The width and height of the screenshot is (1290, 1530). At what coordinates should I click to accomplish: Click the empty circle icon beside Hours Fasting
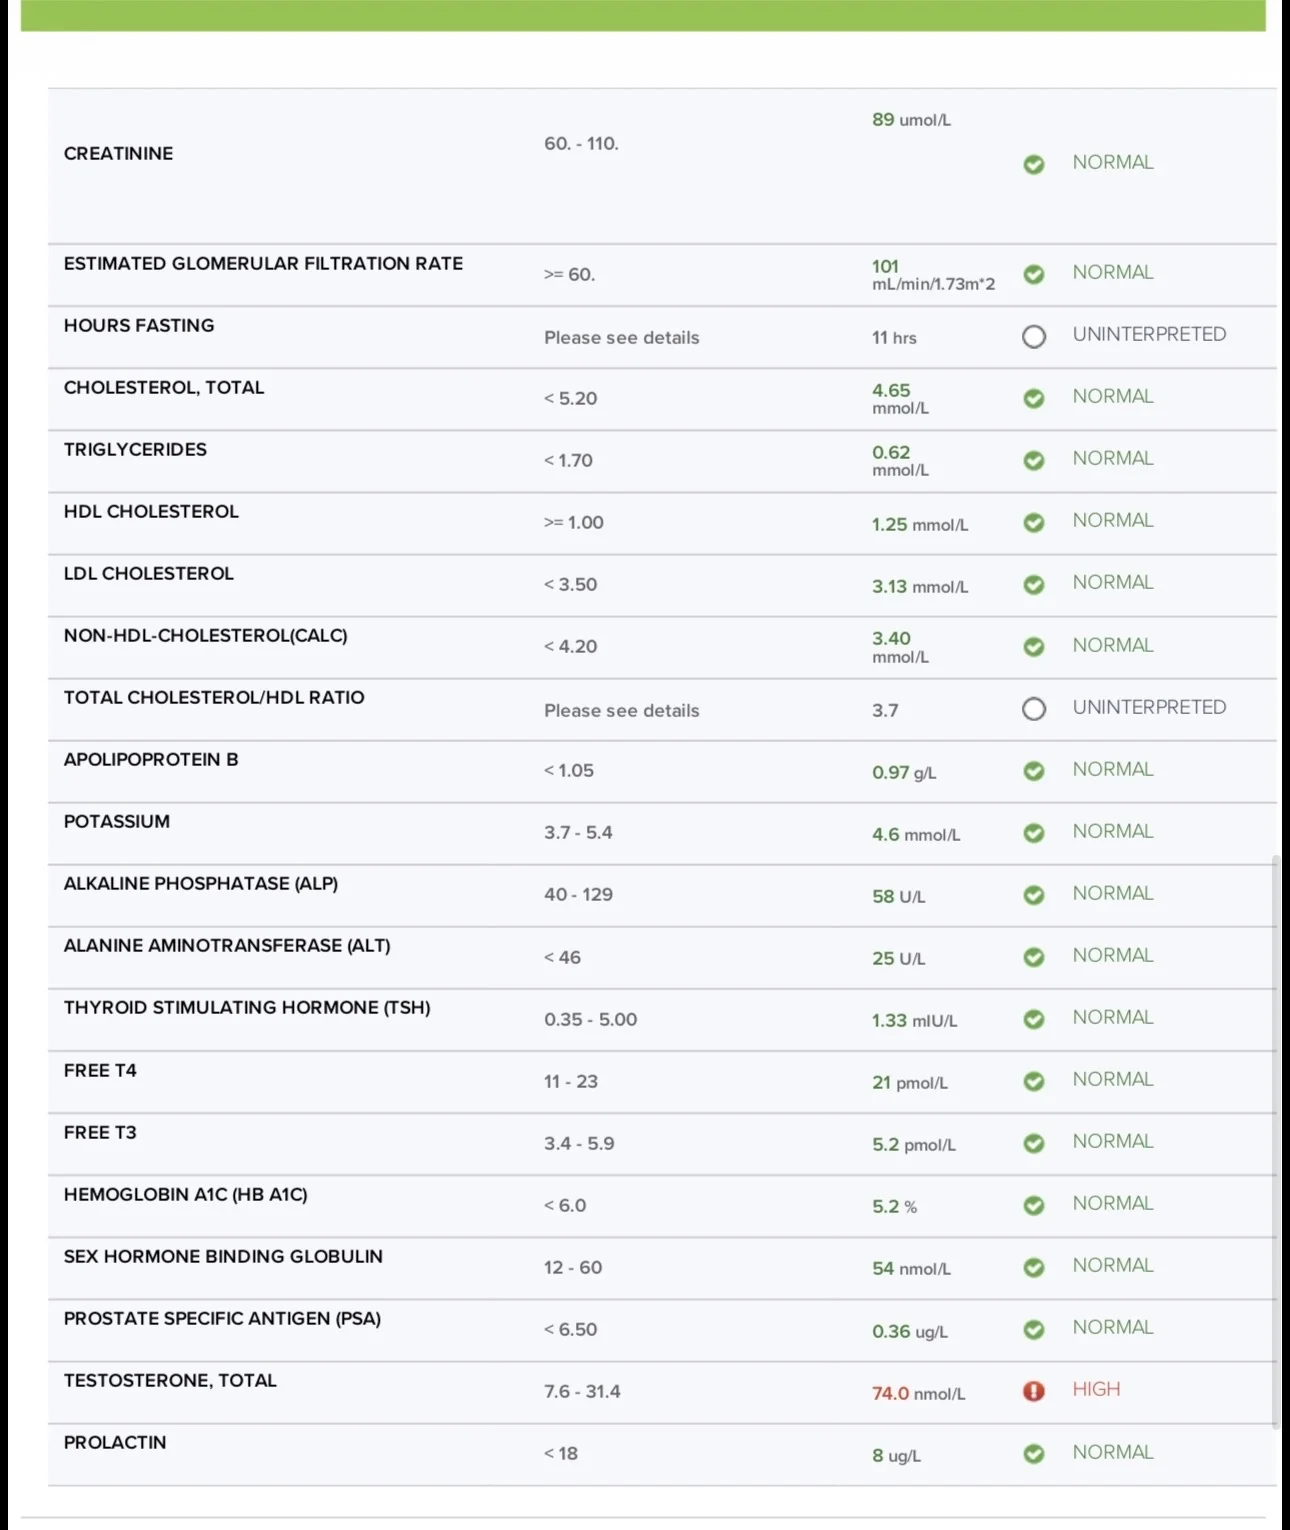pyautogui.click(x=1034, y=336)
